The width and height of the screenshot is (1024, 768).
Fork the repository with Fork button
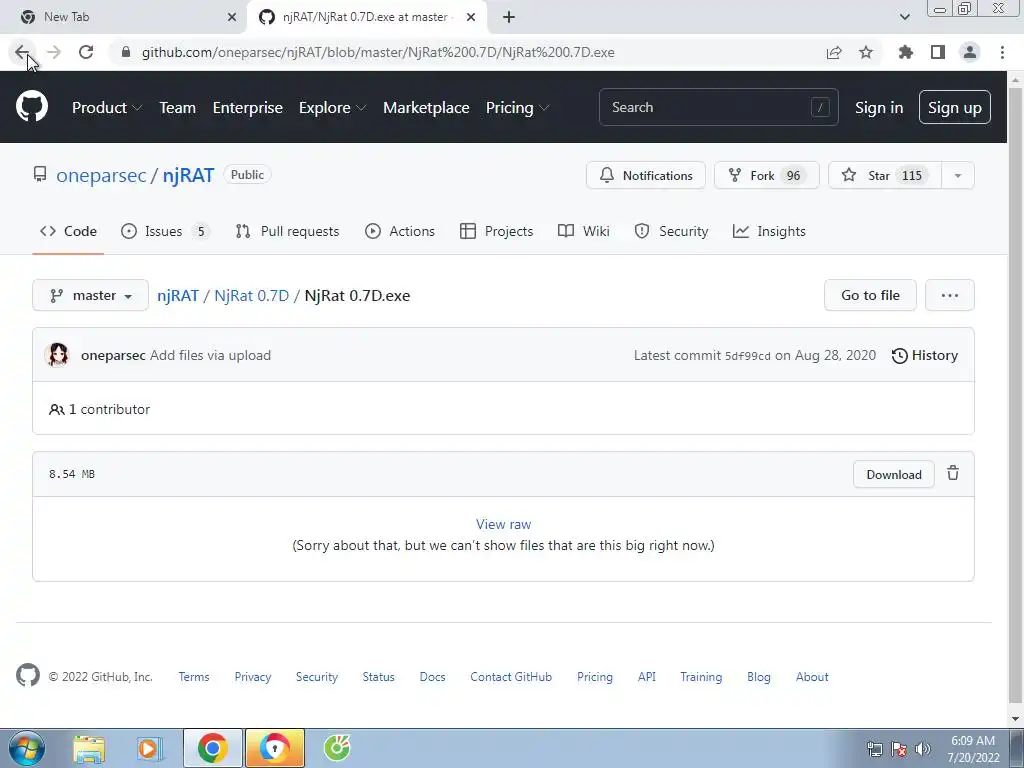click(x=766, y=175)
